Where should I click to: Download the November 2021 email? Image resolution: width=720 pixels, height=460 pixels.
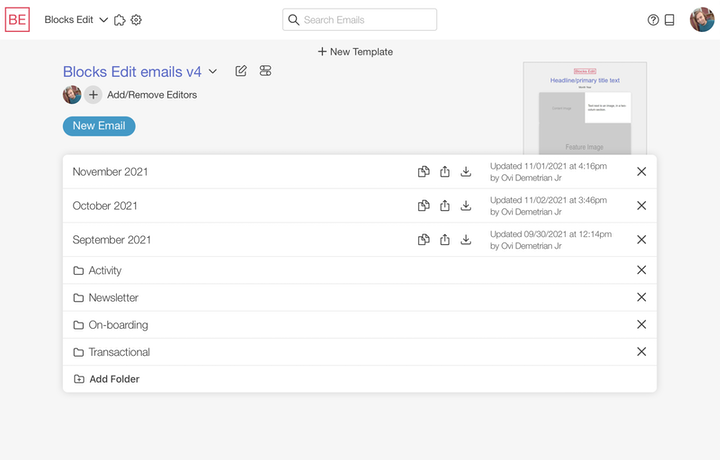point(466,172)
